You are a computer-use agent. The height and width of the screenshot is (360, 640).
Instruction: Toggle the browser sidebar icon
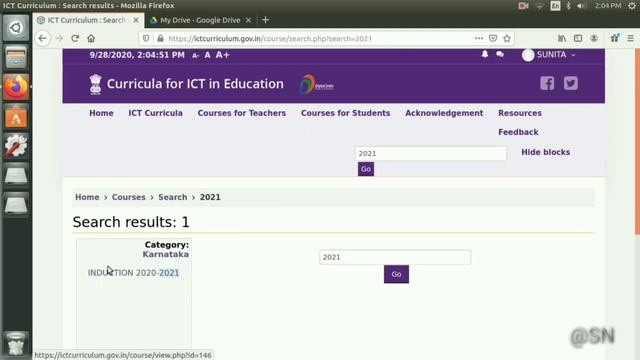click(x=578, y=38)
